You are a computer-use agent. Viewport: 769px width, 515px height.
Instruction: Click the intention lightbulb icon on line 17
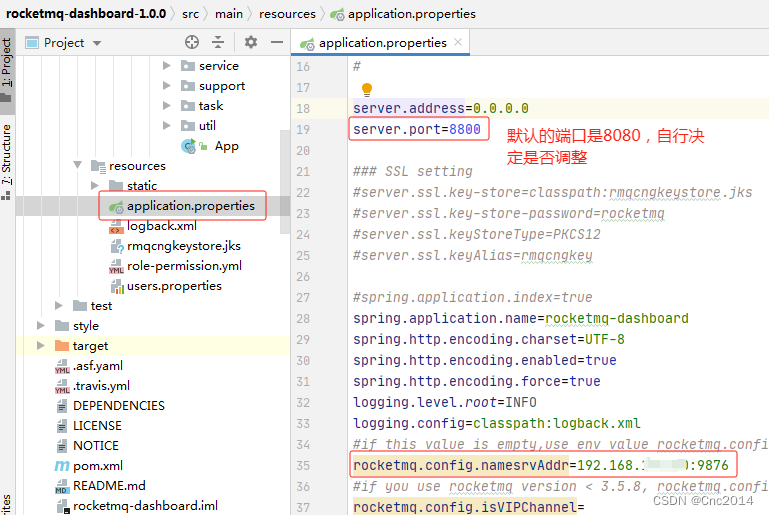(x=367, y=89)
